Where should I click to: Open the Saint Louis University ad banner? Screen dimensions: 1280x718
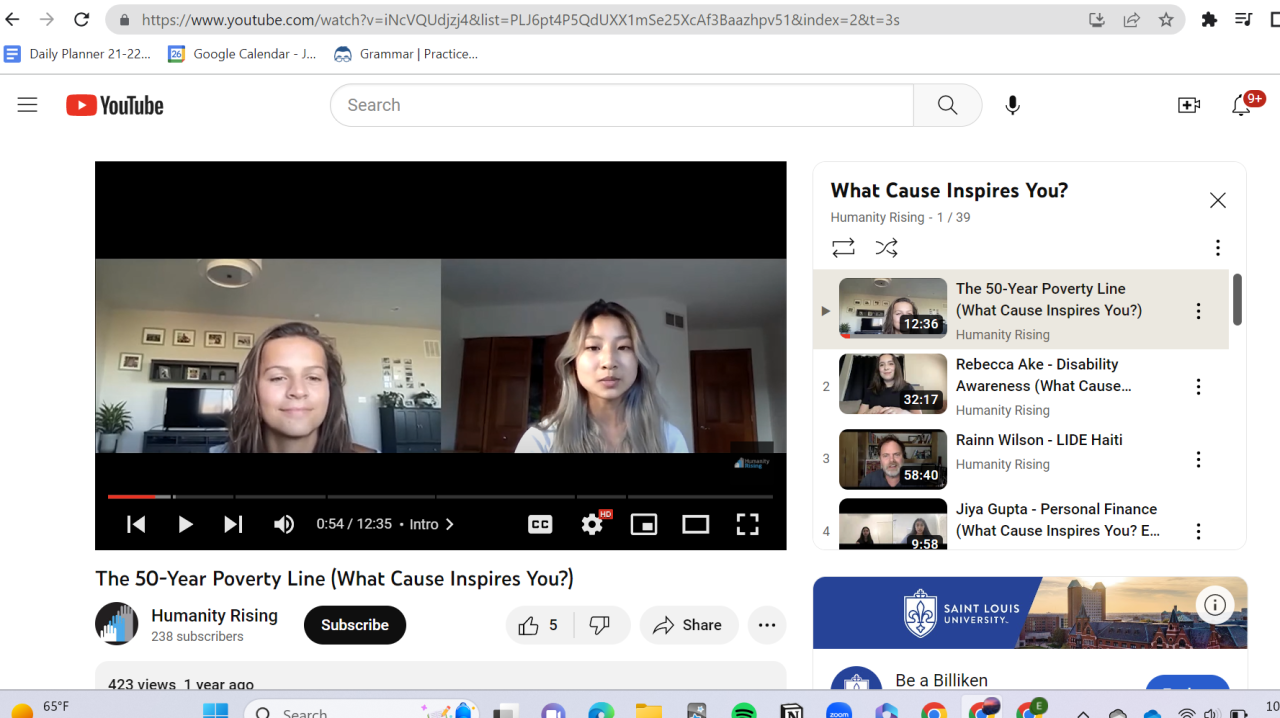pyautogui.click(x=1030, y=613)
